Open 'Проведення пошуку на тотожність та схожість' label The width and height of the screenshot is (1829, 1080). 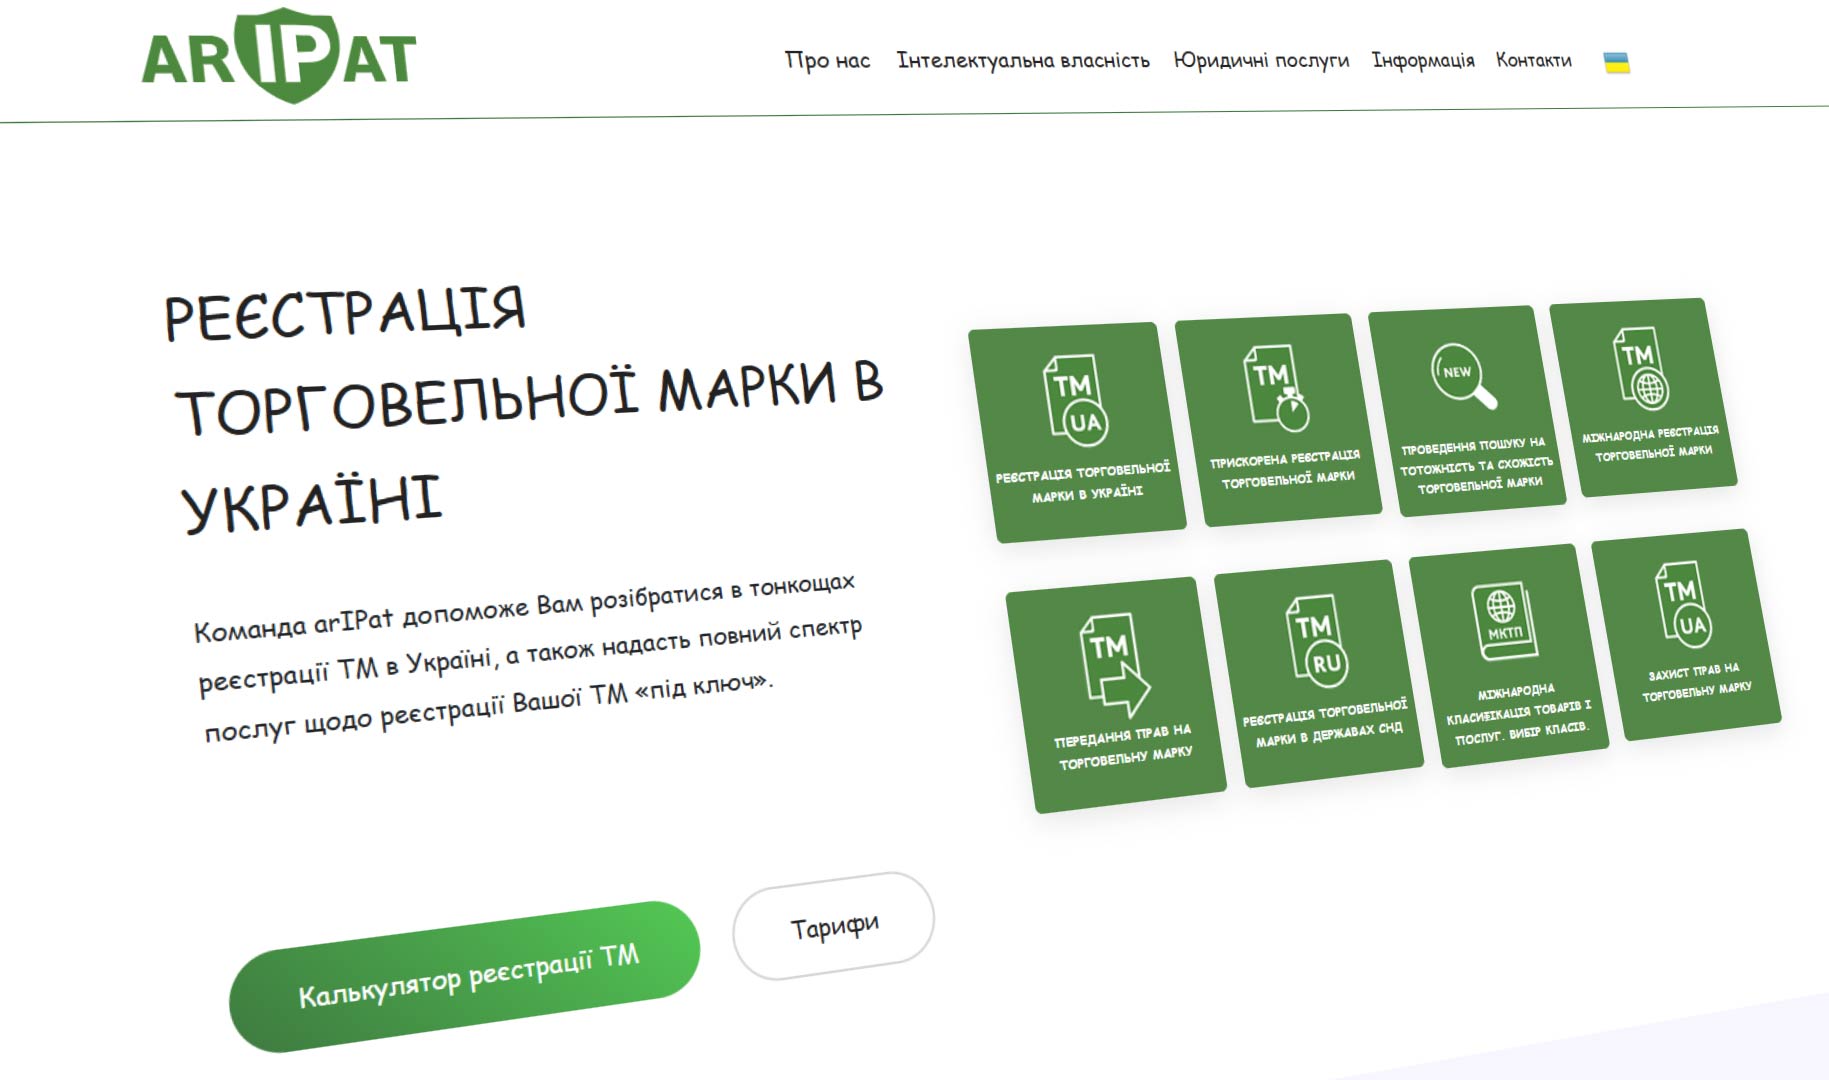(x=1475, y=465)
